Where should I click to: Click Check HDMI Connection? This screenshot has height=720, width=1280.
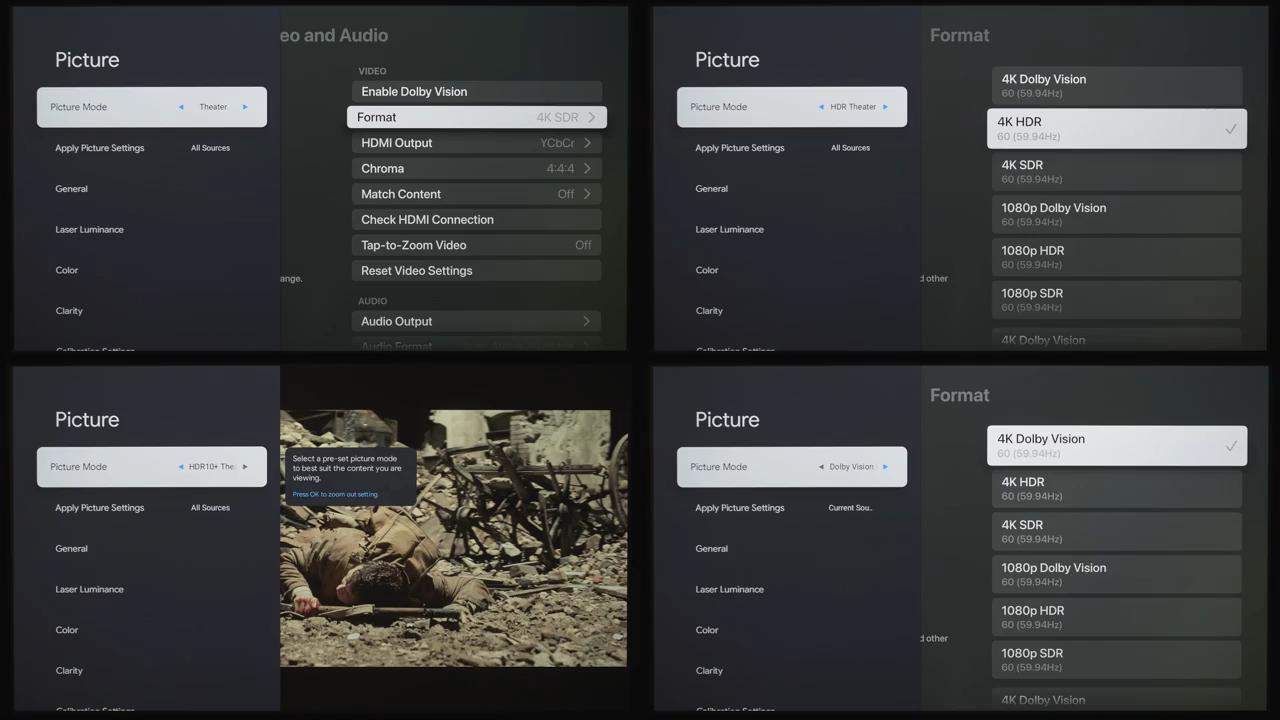pos(476,220)
